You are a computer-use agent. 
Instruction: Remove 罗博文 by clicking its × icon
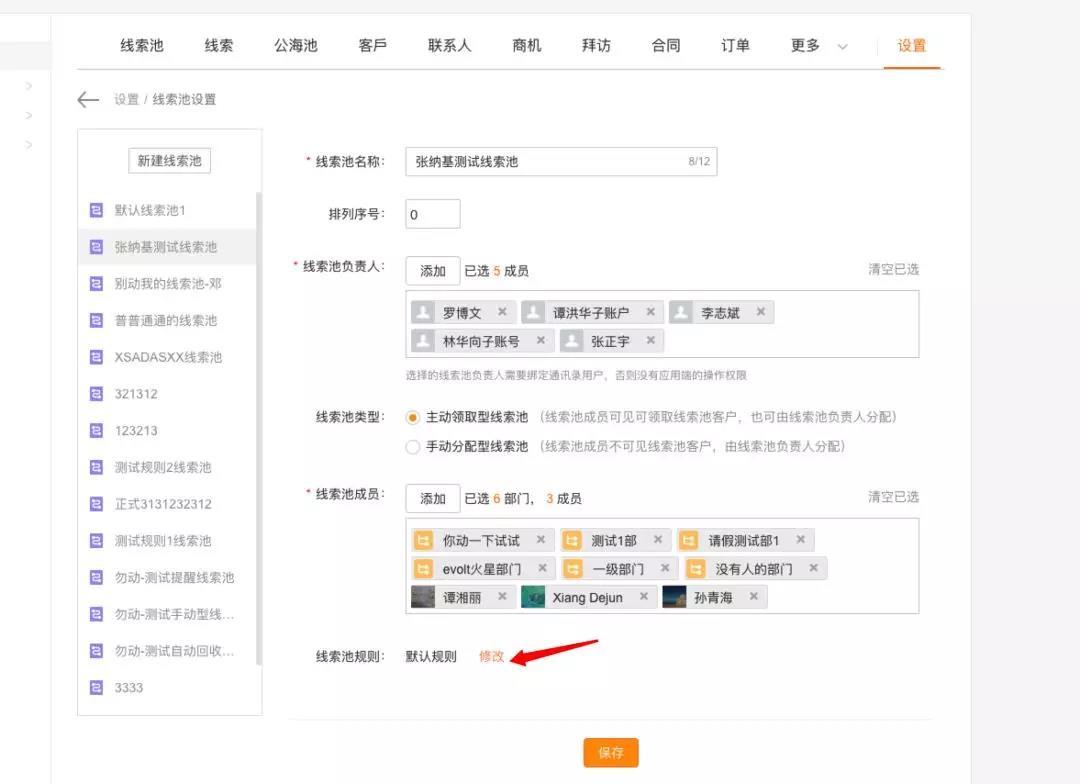coord(503,312)
